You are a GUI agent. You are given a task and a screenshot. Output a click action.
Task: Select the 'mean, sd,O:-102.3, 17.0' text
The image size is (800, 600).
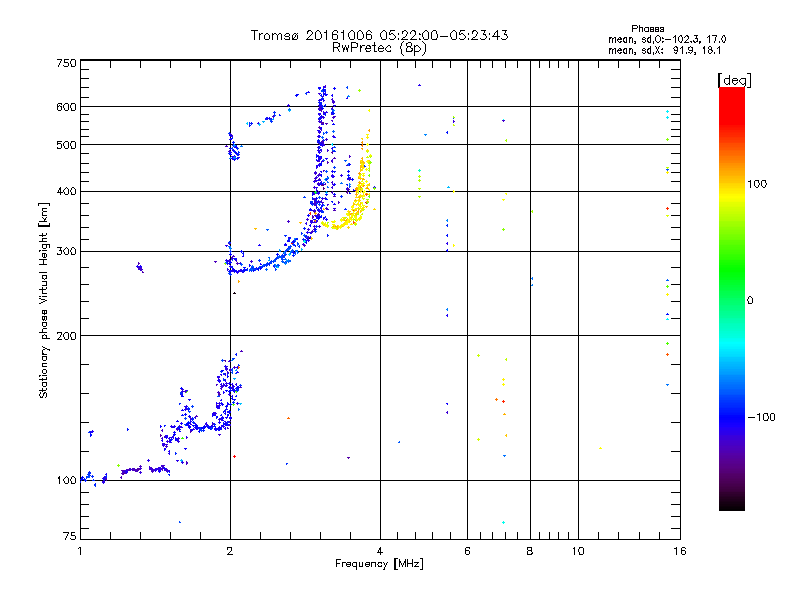(667, 39)
